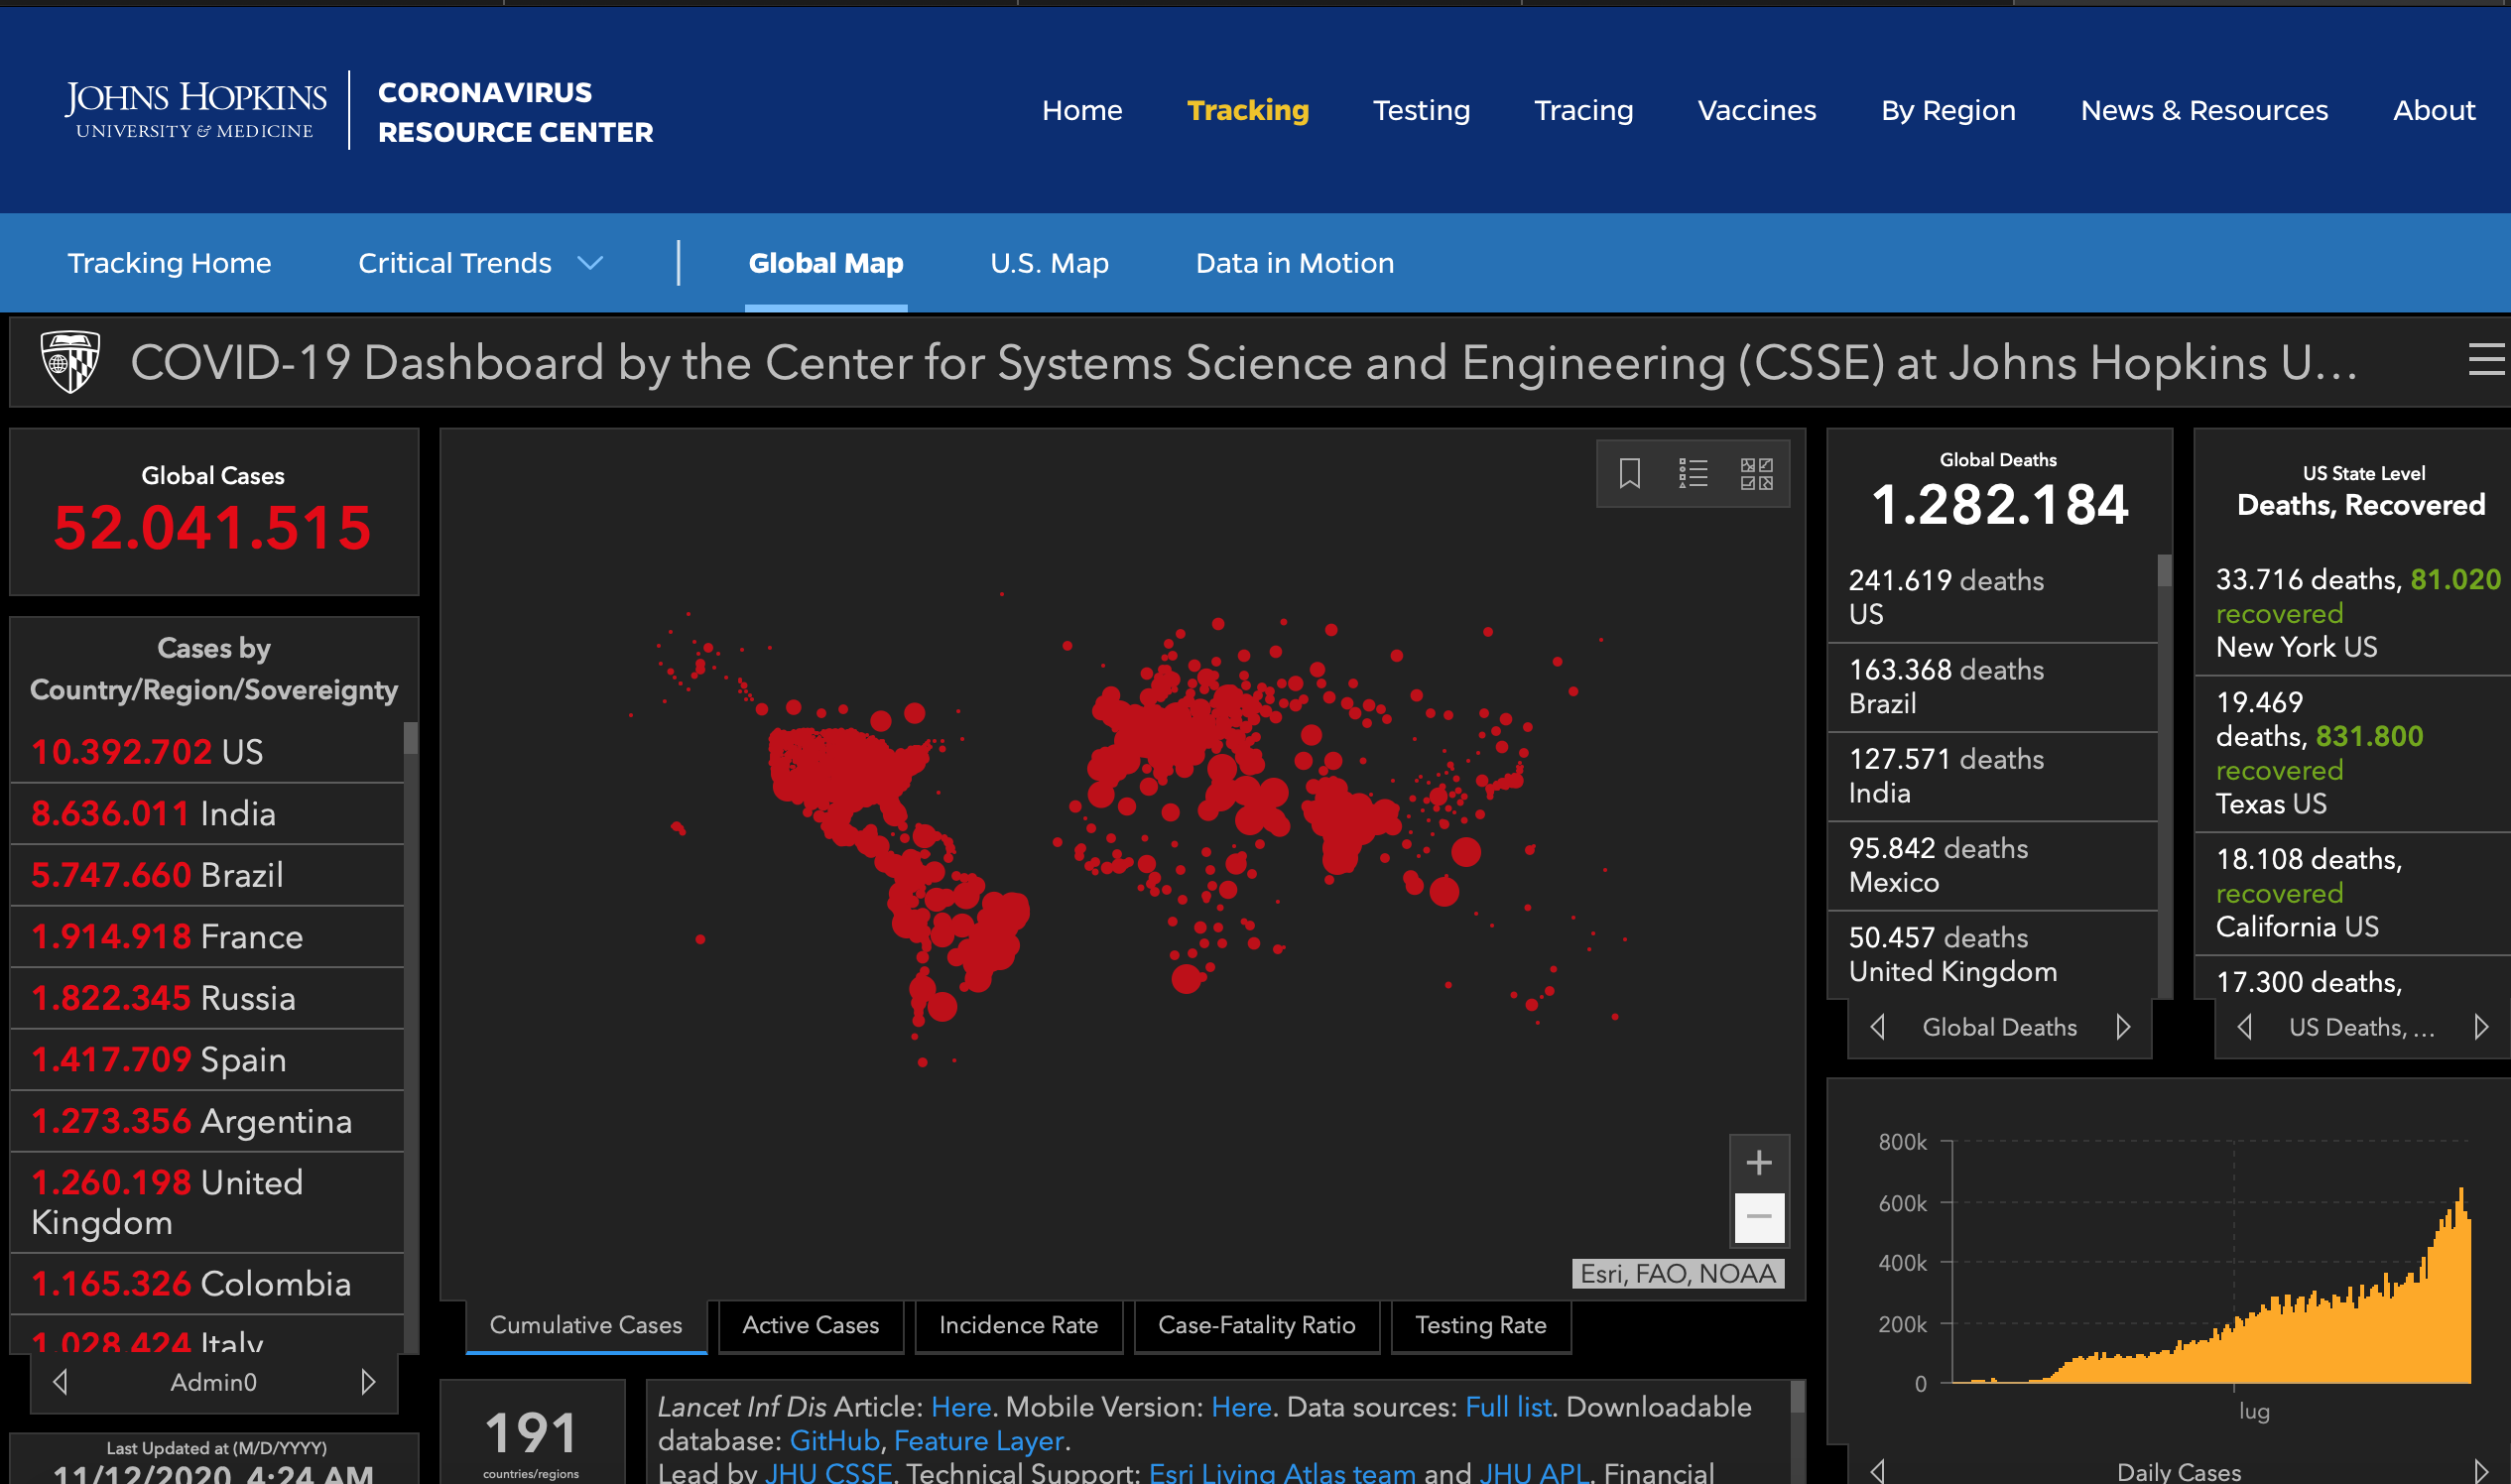Select Brazil in the cases list
The width and height of the screenshot is (2511, 1484).
click(x=207, y=875)
